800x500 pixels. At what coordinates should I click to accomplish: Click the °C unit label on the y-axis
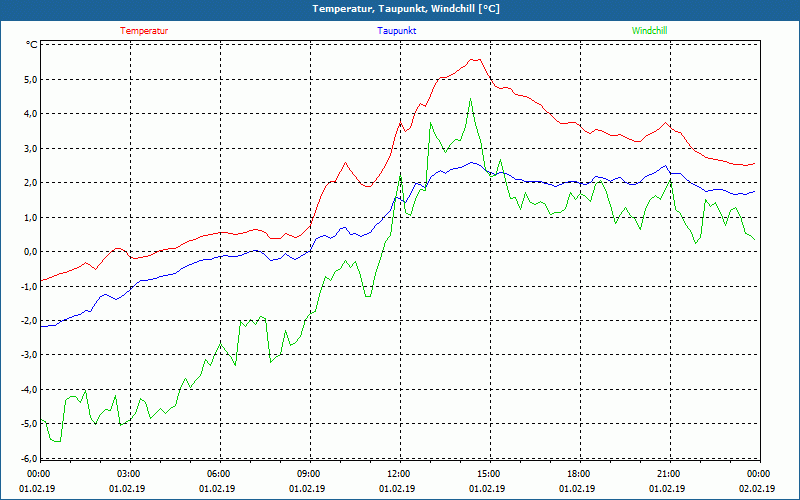click(x=31, y=45)
